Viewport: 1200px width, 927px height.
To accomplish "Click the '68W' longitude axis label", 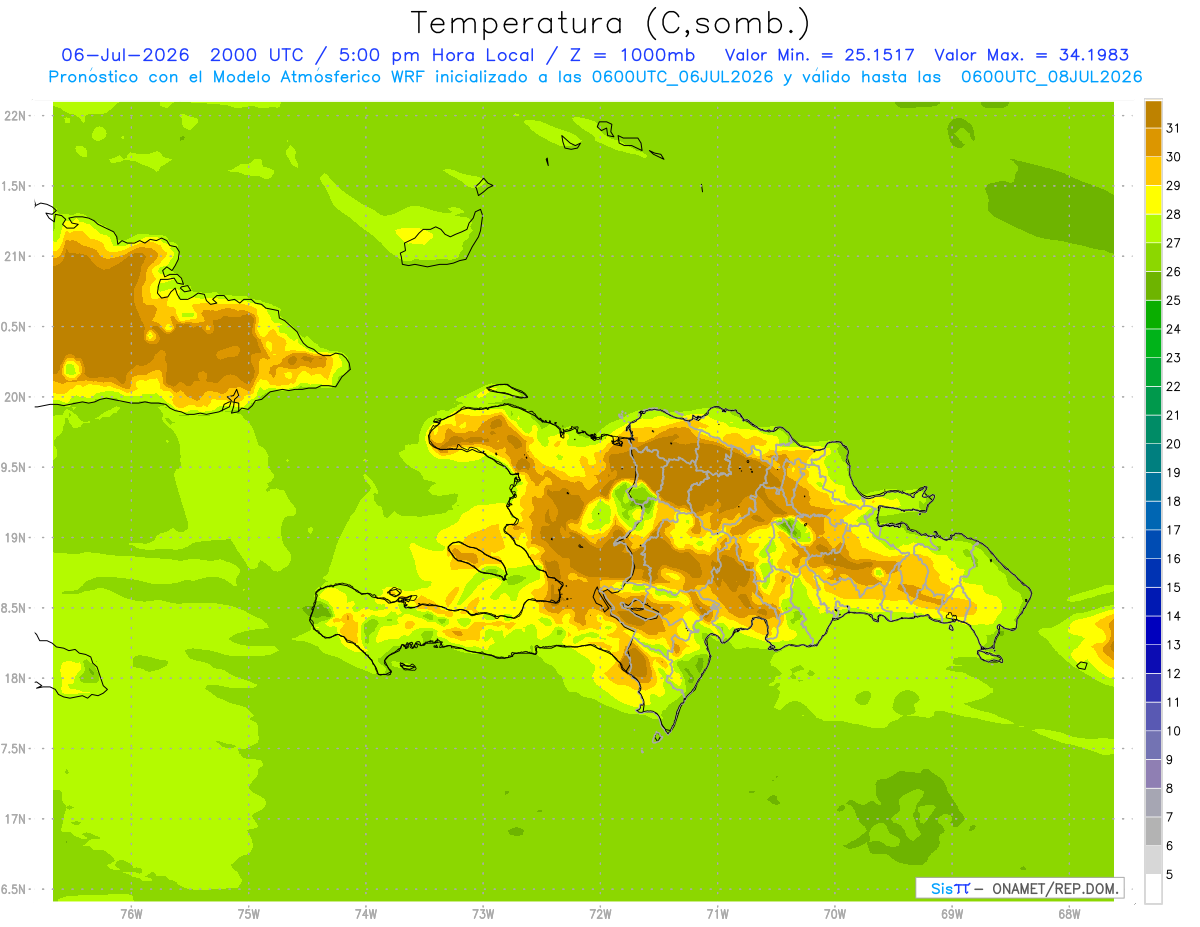I will click(x=1069, y=913).
